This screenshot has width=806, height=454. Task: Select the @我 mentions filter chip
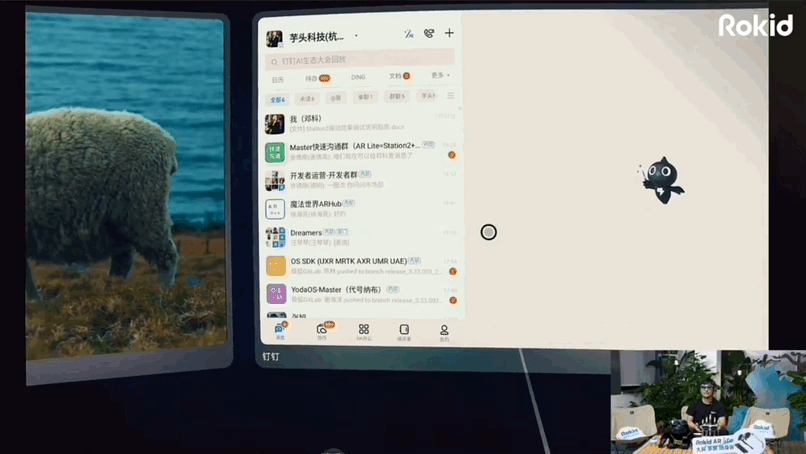336,98
